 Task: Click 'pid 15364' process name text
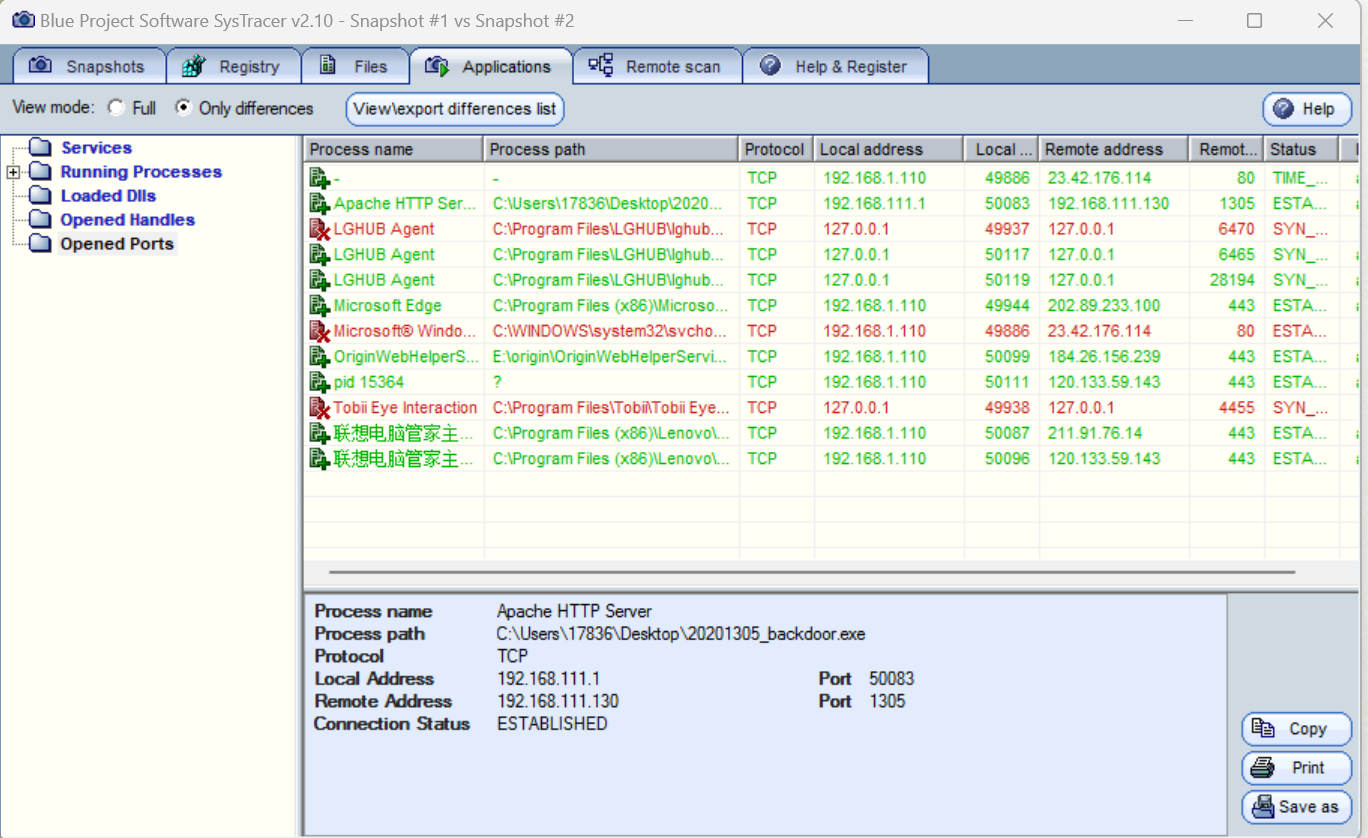tap(369, 382)
